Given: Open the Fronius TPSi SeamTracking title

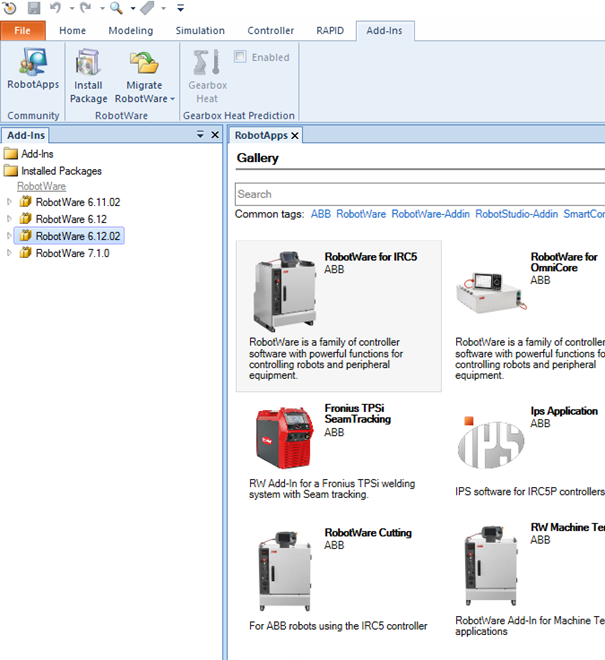Looking at the screenshot, I should [x=357, y=414].
